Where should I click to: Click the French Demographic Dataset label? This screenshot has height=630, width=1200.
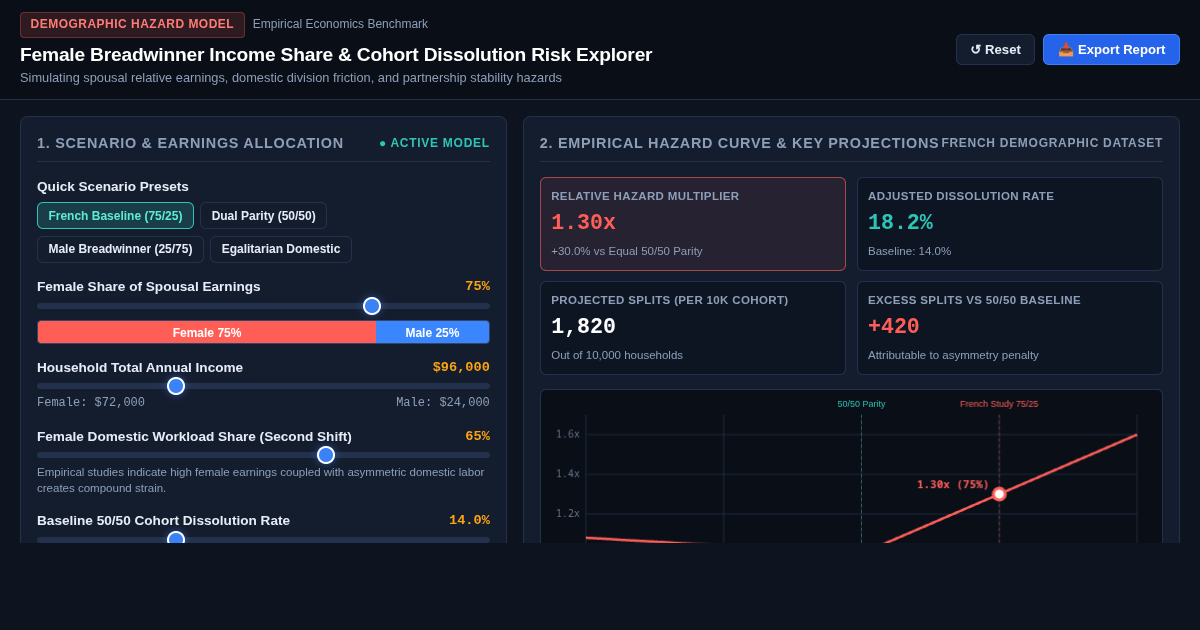1052,143
